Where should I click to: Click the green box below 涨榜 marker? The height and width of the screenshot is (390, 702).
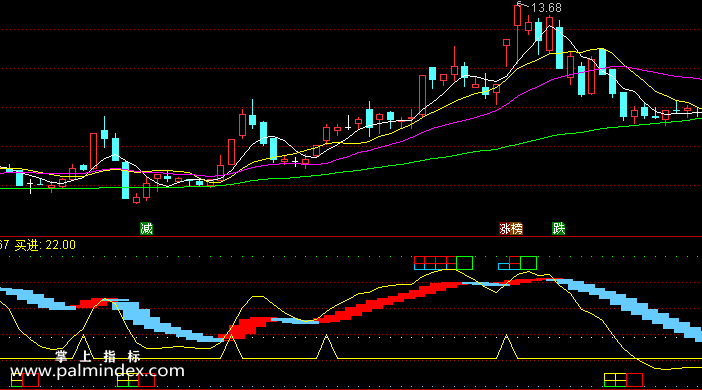(x=528, y=263)
